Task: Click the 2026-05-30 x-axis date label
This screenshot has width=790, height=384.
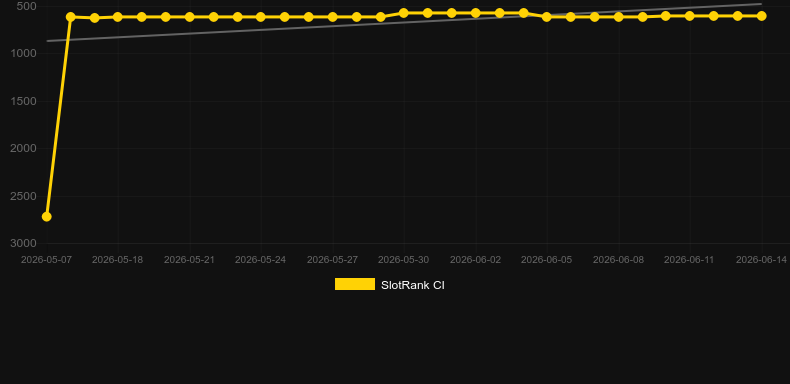Action: click(404, 260)
